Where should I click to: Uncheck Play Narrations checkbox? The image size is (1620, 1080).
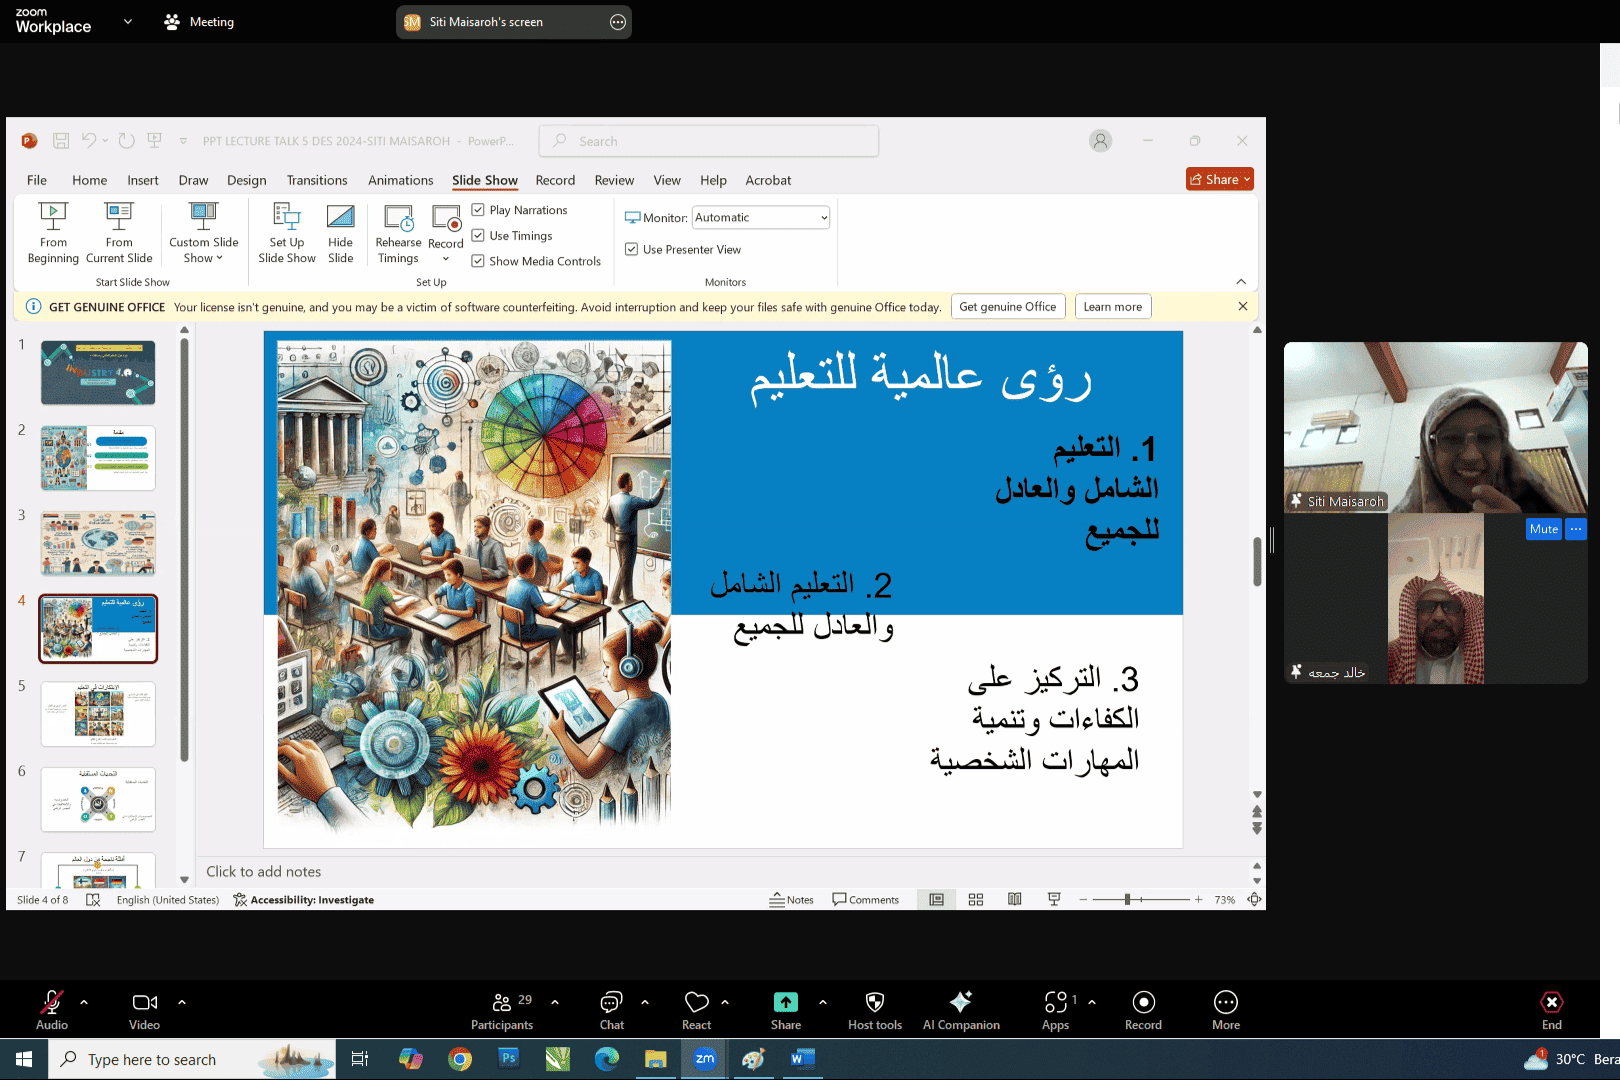(478, 210)
